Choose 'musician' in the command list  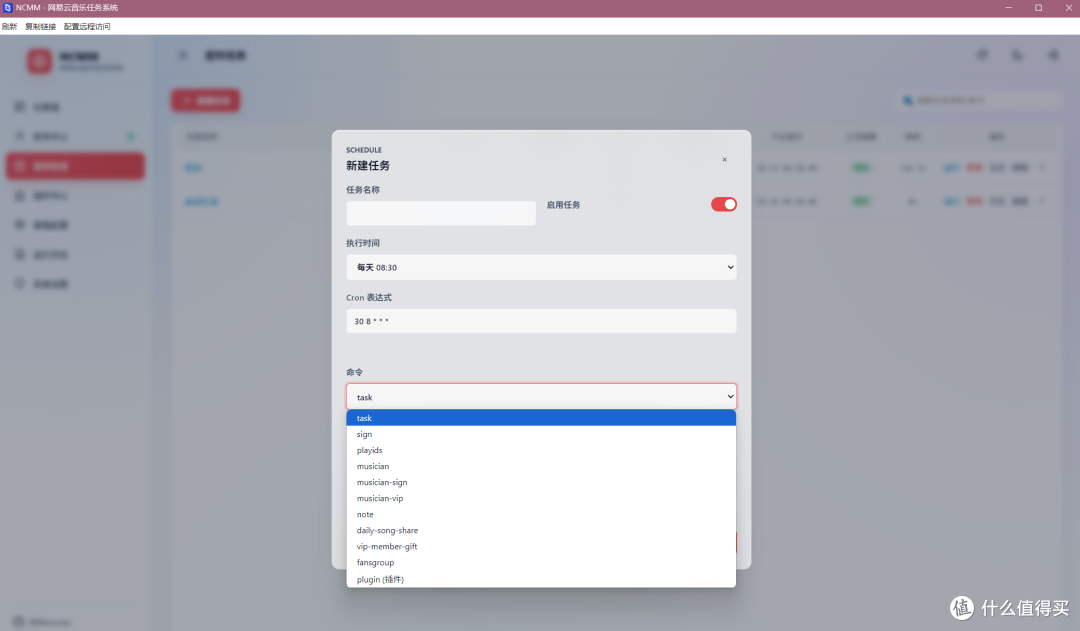click(x=541, y=466)
